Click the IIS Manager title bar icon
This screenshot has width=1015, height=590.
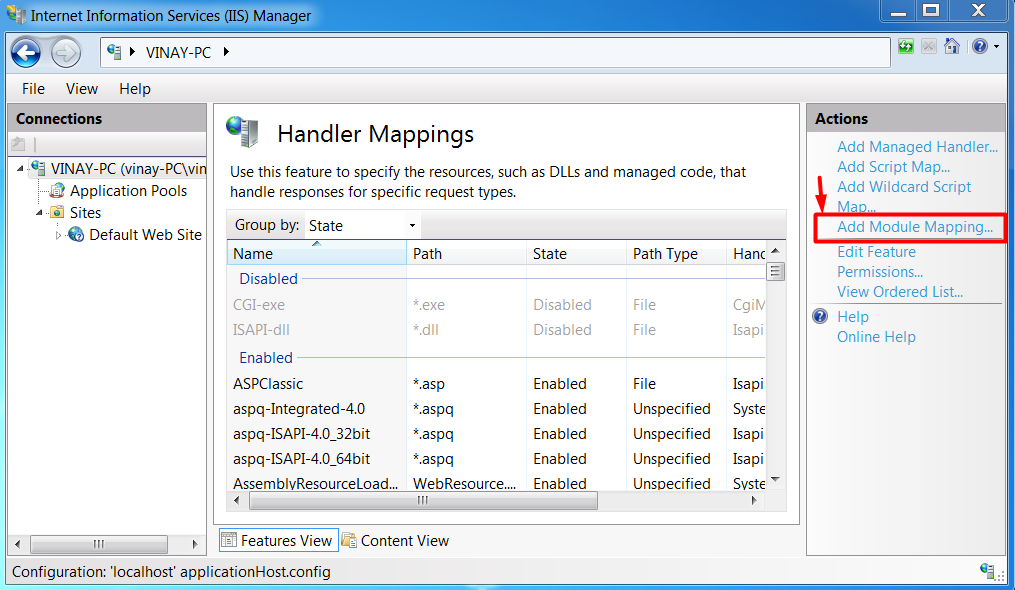(16, 14)
